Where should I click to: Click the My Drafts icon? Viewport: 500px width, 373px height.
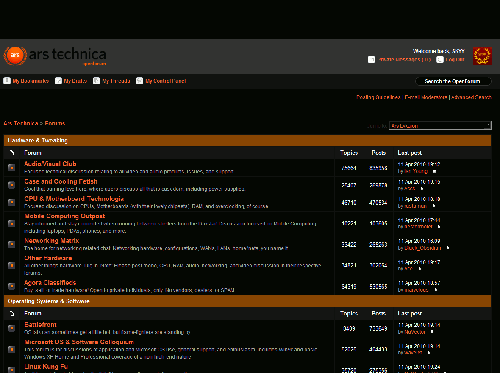pos(58,81)
